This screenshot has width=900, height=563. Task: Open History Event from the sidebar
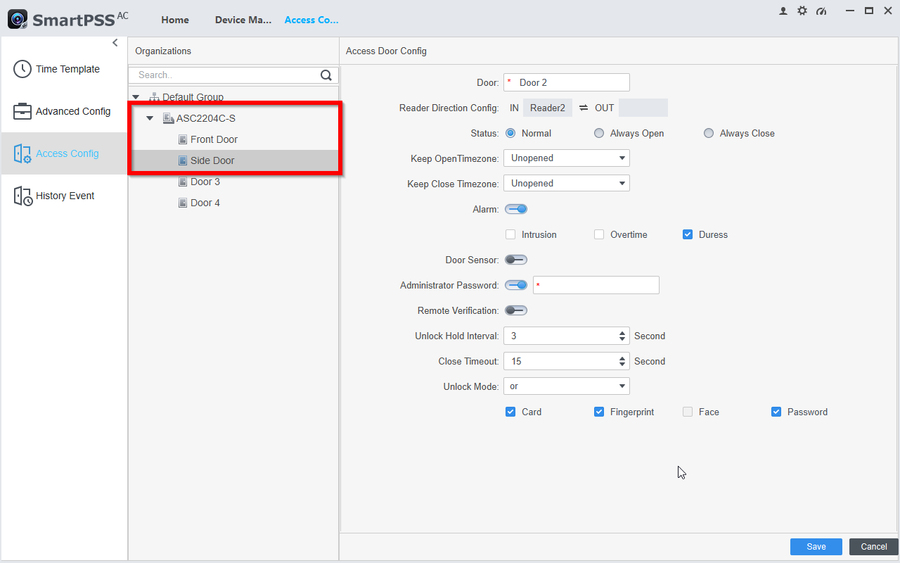64,196
